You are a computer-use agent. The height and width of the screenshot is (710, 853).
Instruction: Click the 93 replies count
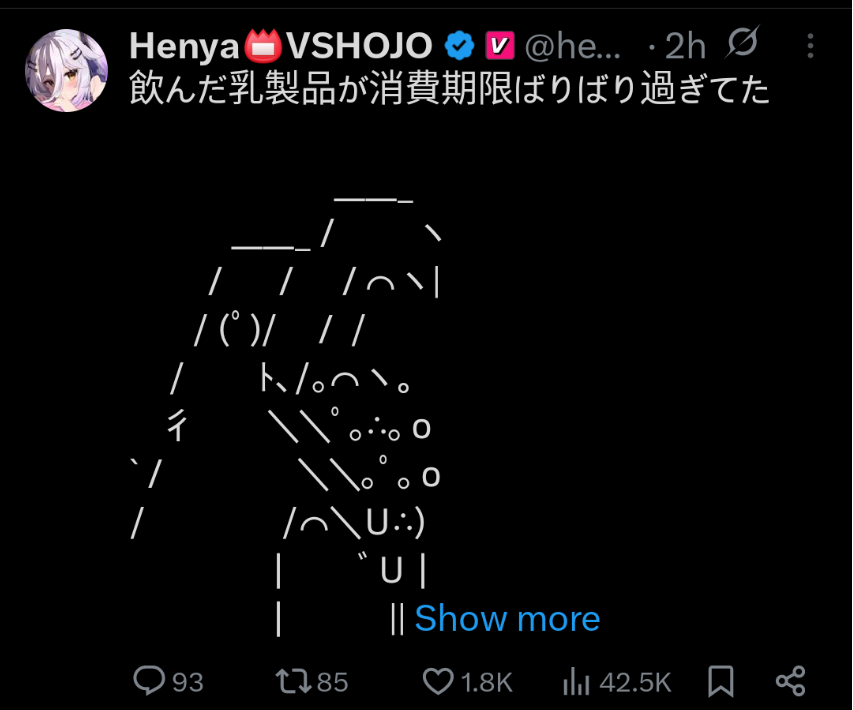[x=188, y=682]
